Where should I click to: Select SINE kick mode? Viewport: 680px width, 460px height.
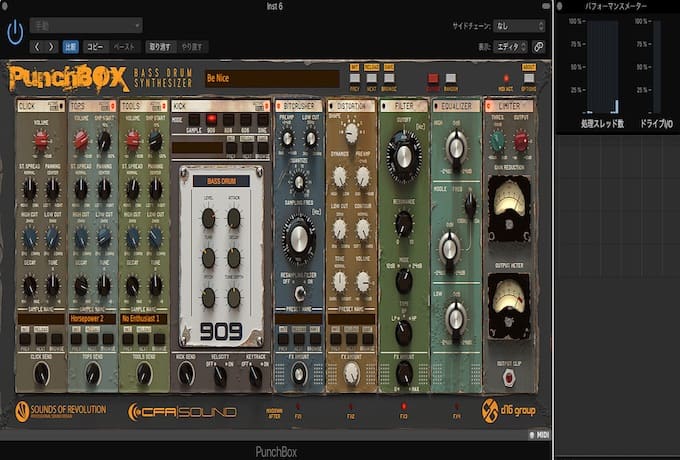(x=263, y=120)
